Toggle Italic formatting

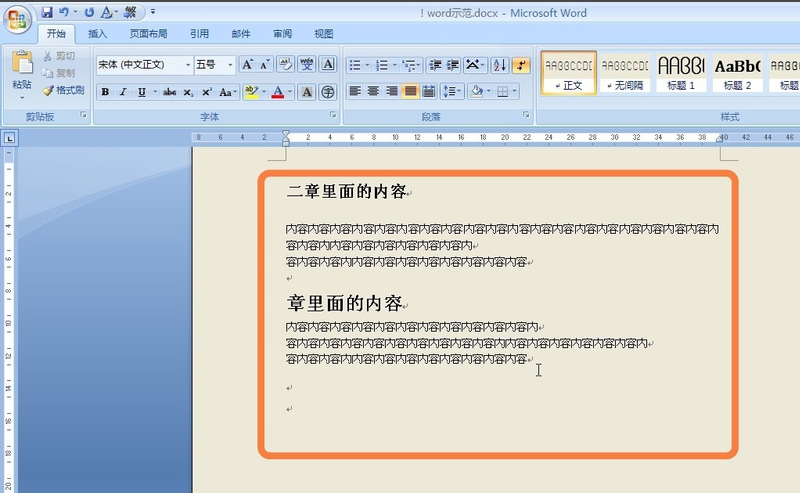pos(123,92)
